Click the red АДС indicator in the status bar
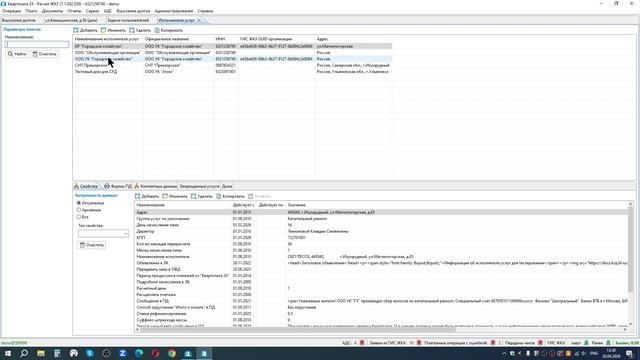 [362, 343]
